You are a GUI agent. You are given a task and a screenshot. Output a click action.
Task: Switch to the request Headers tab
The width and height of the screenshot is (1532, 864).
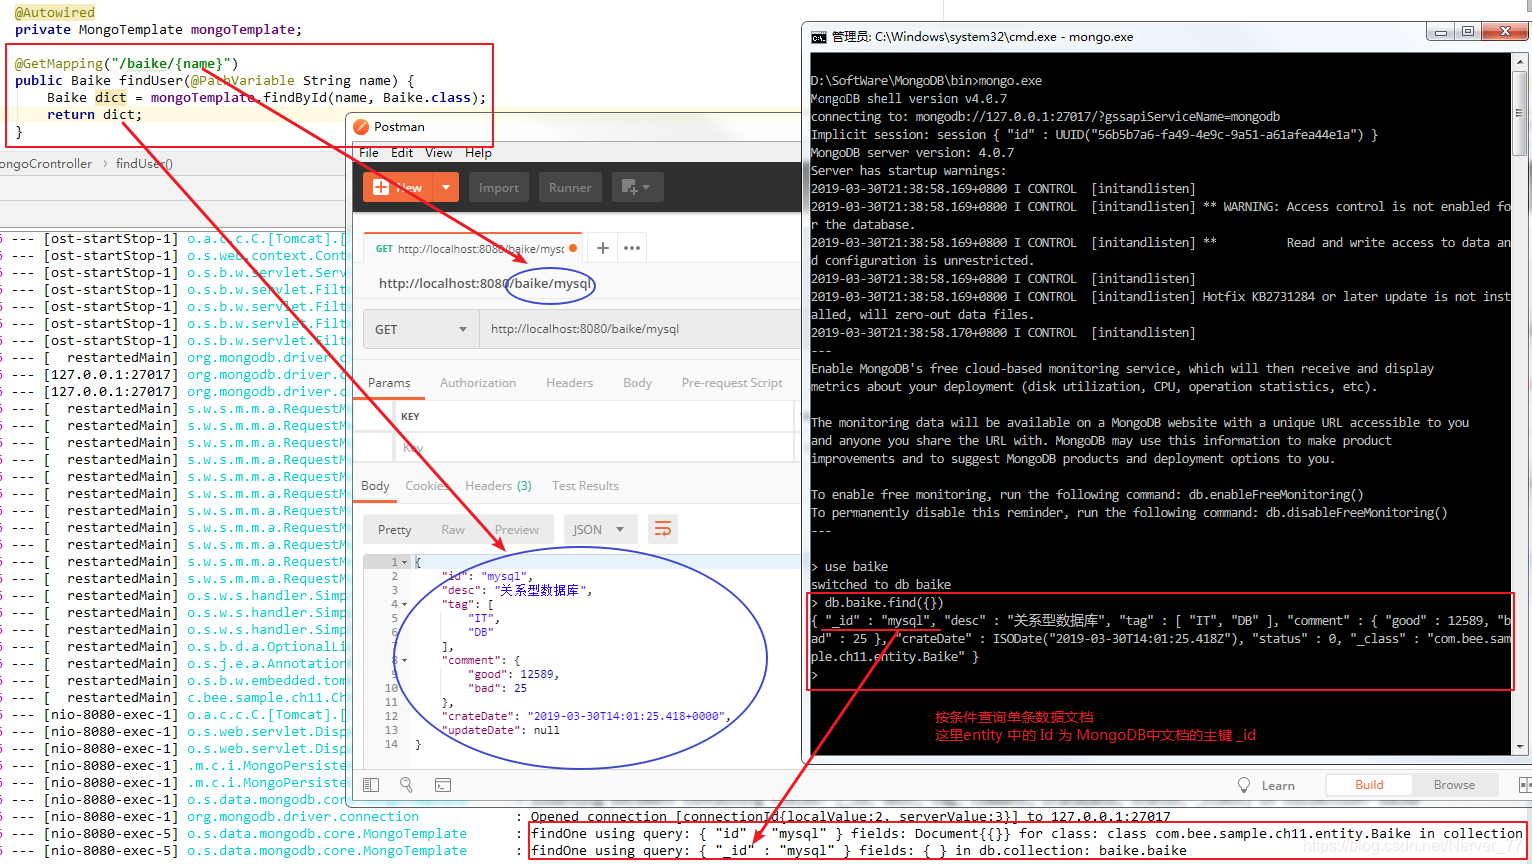[569, 383]
